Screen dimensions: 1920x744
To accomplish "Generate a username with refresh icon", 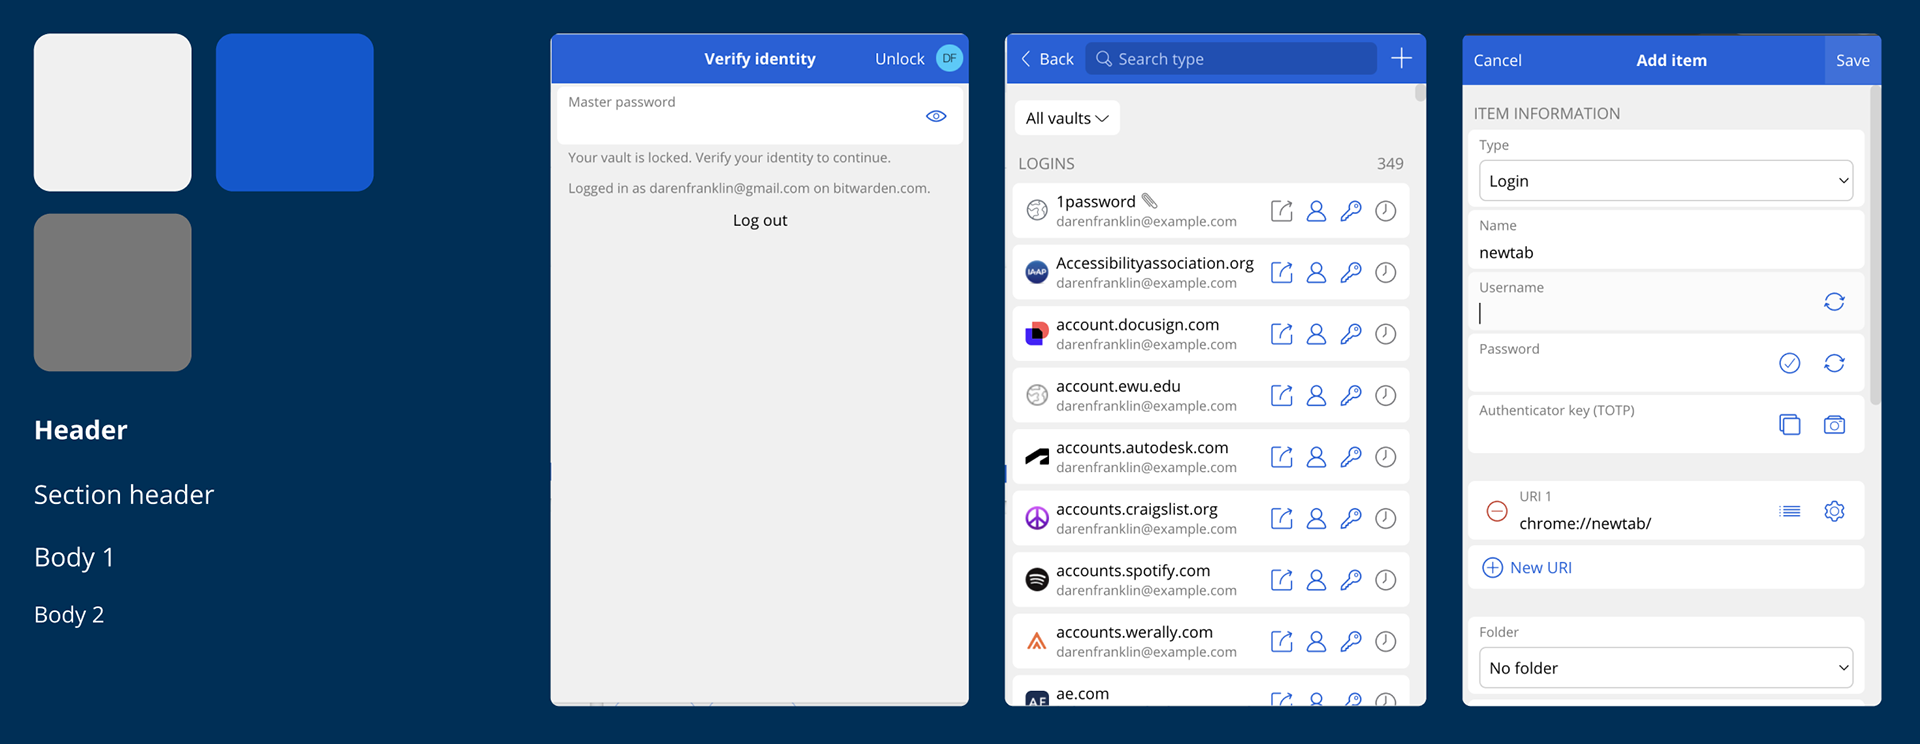I will 1834,302.
